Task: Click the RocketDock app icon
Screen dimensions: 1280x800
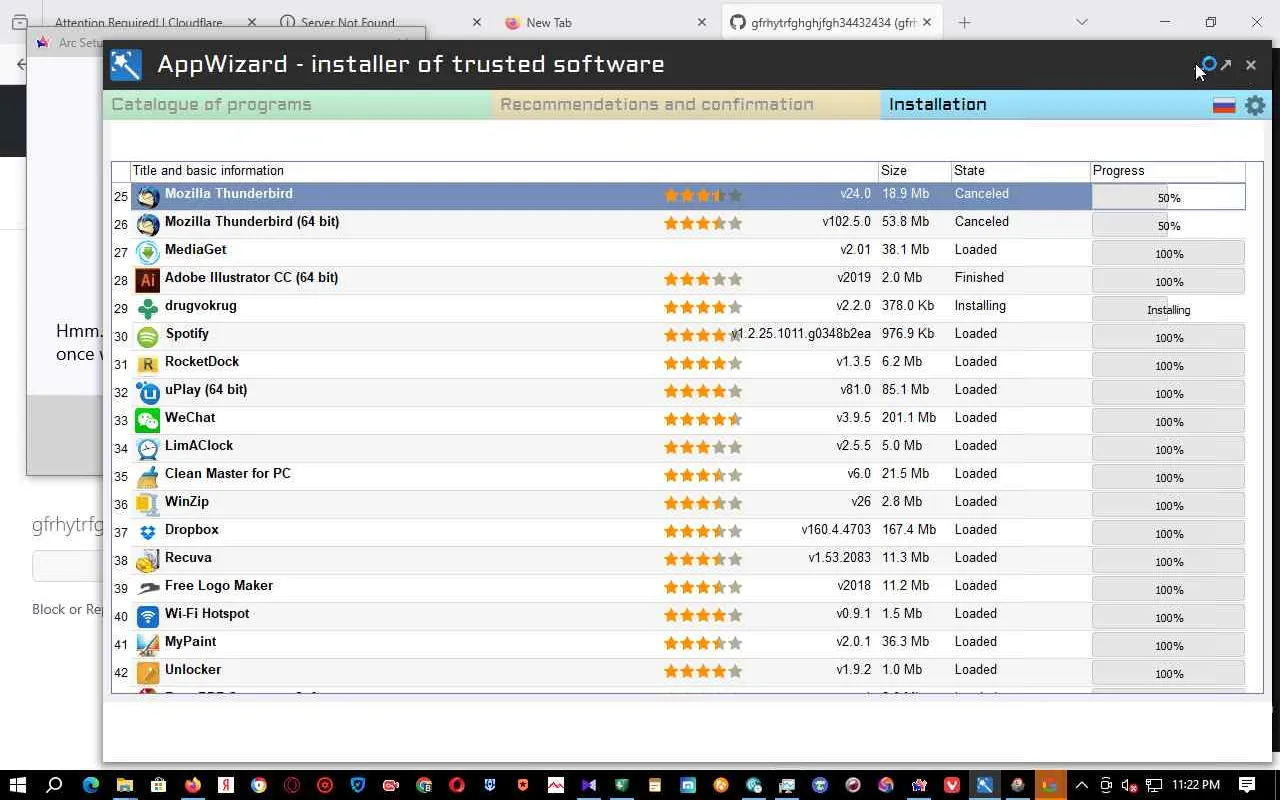Action: click(x=148, y=364)
